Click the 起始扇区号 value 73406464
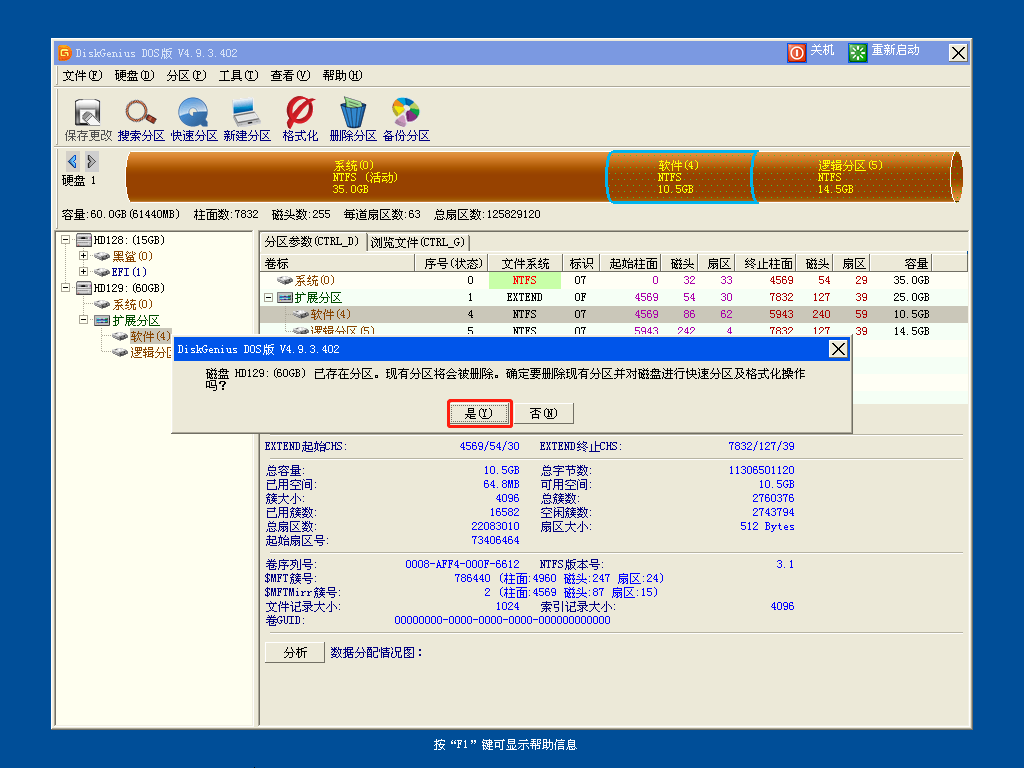Image resolution: width=1024 pixels, height=768 pixels. 495,540
